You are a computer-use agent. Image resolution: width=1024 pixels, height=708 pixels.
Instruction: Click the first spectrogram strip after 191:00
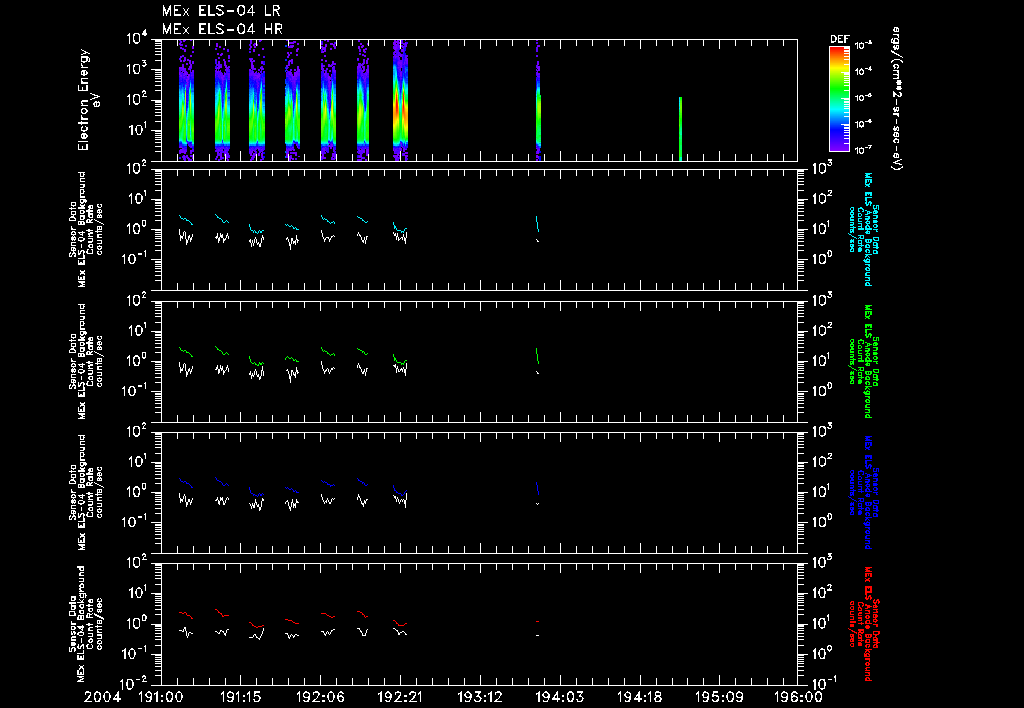coord(186,100)
